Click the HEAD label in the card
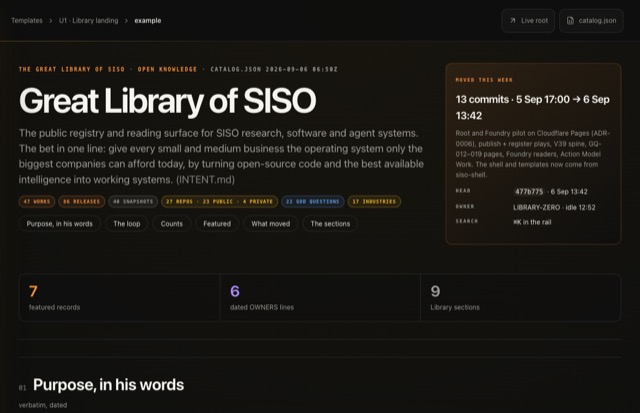Image resolution: width=640 pixels, height=413 pixels. tap(463, 191)
